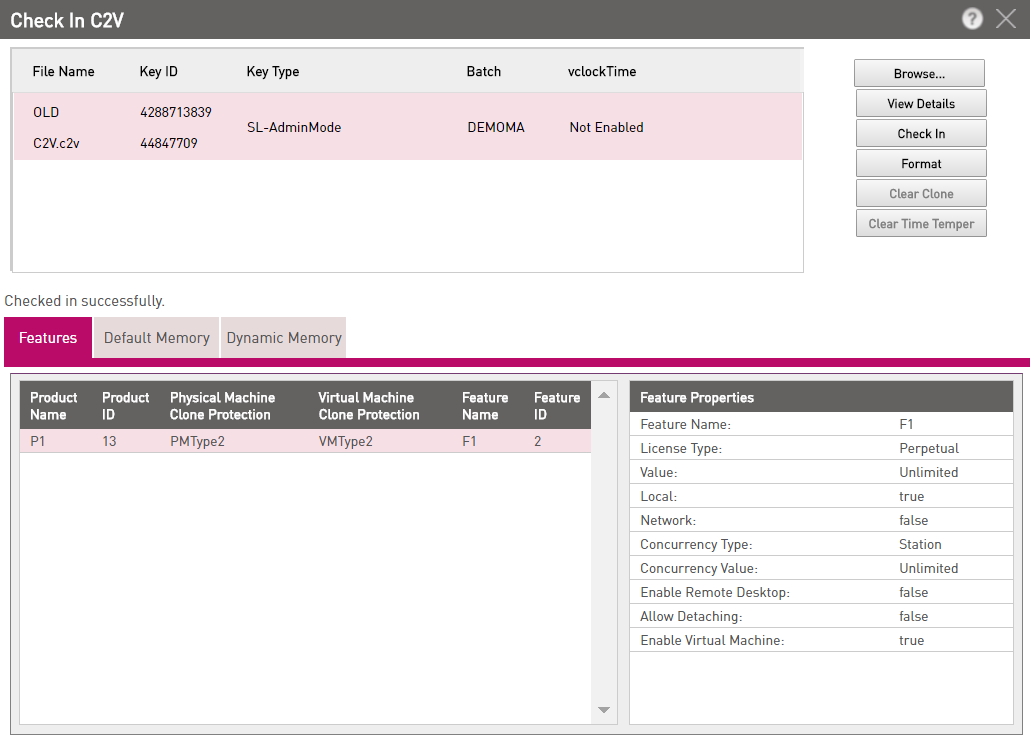This screenshot has width=1030, height=741.
Task: Click the Format button
Action: click(921, 164)
